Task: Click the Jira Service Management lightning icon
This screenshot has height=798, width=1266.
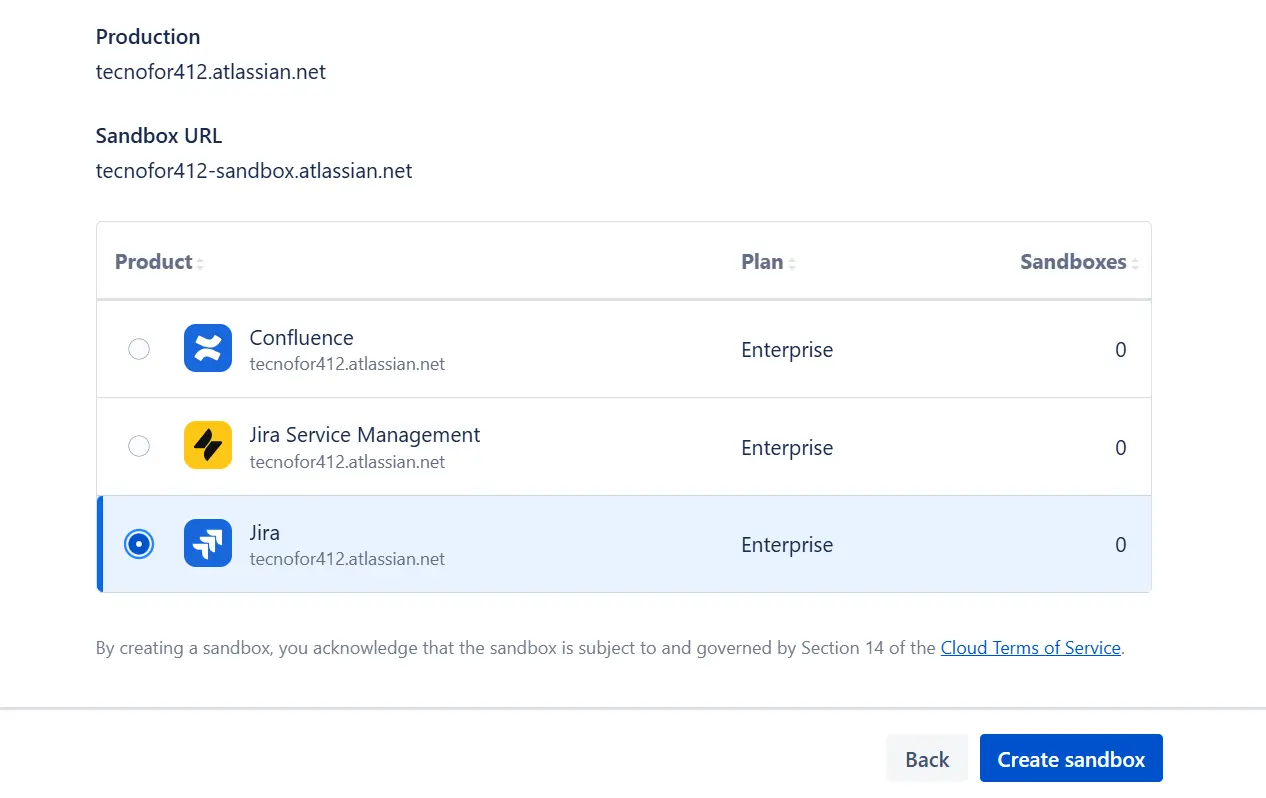Action: [x=208, y=445]
